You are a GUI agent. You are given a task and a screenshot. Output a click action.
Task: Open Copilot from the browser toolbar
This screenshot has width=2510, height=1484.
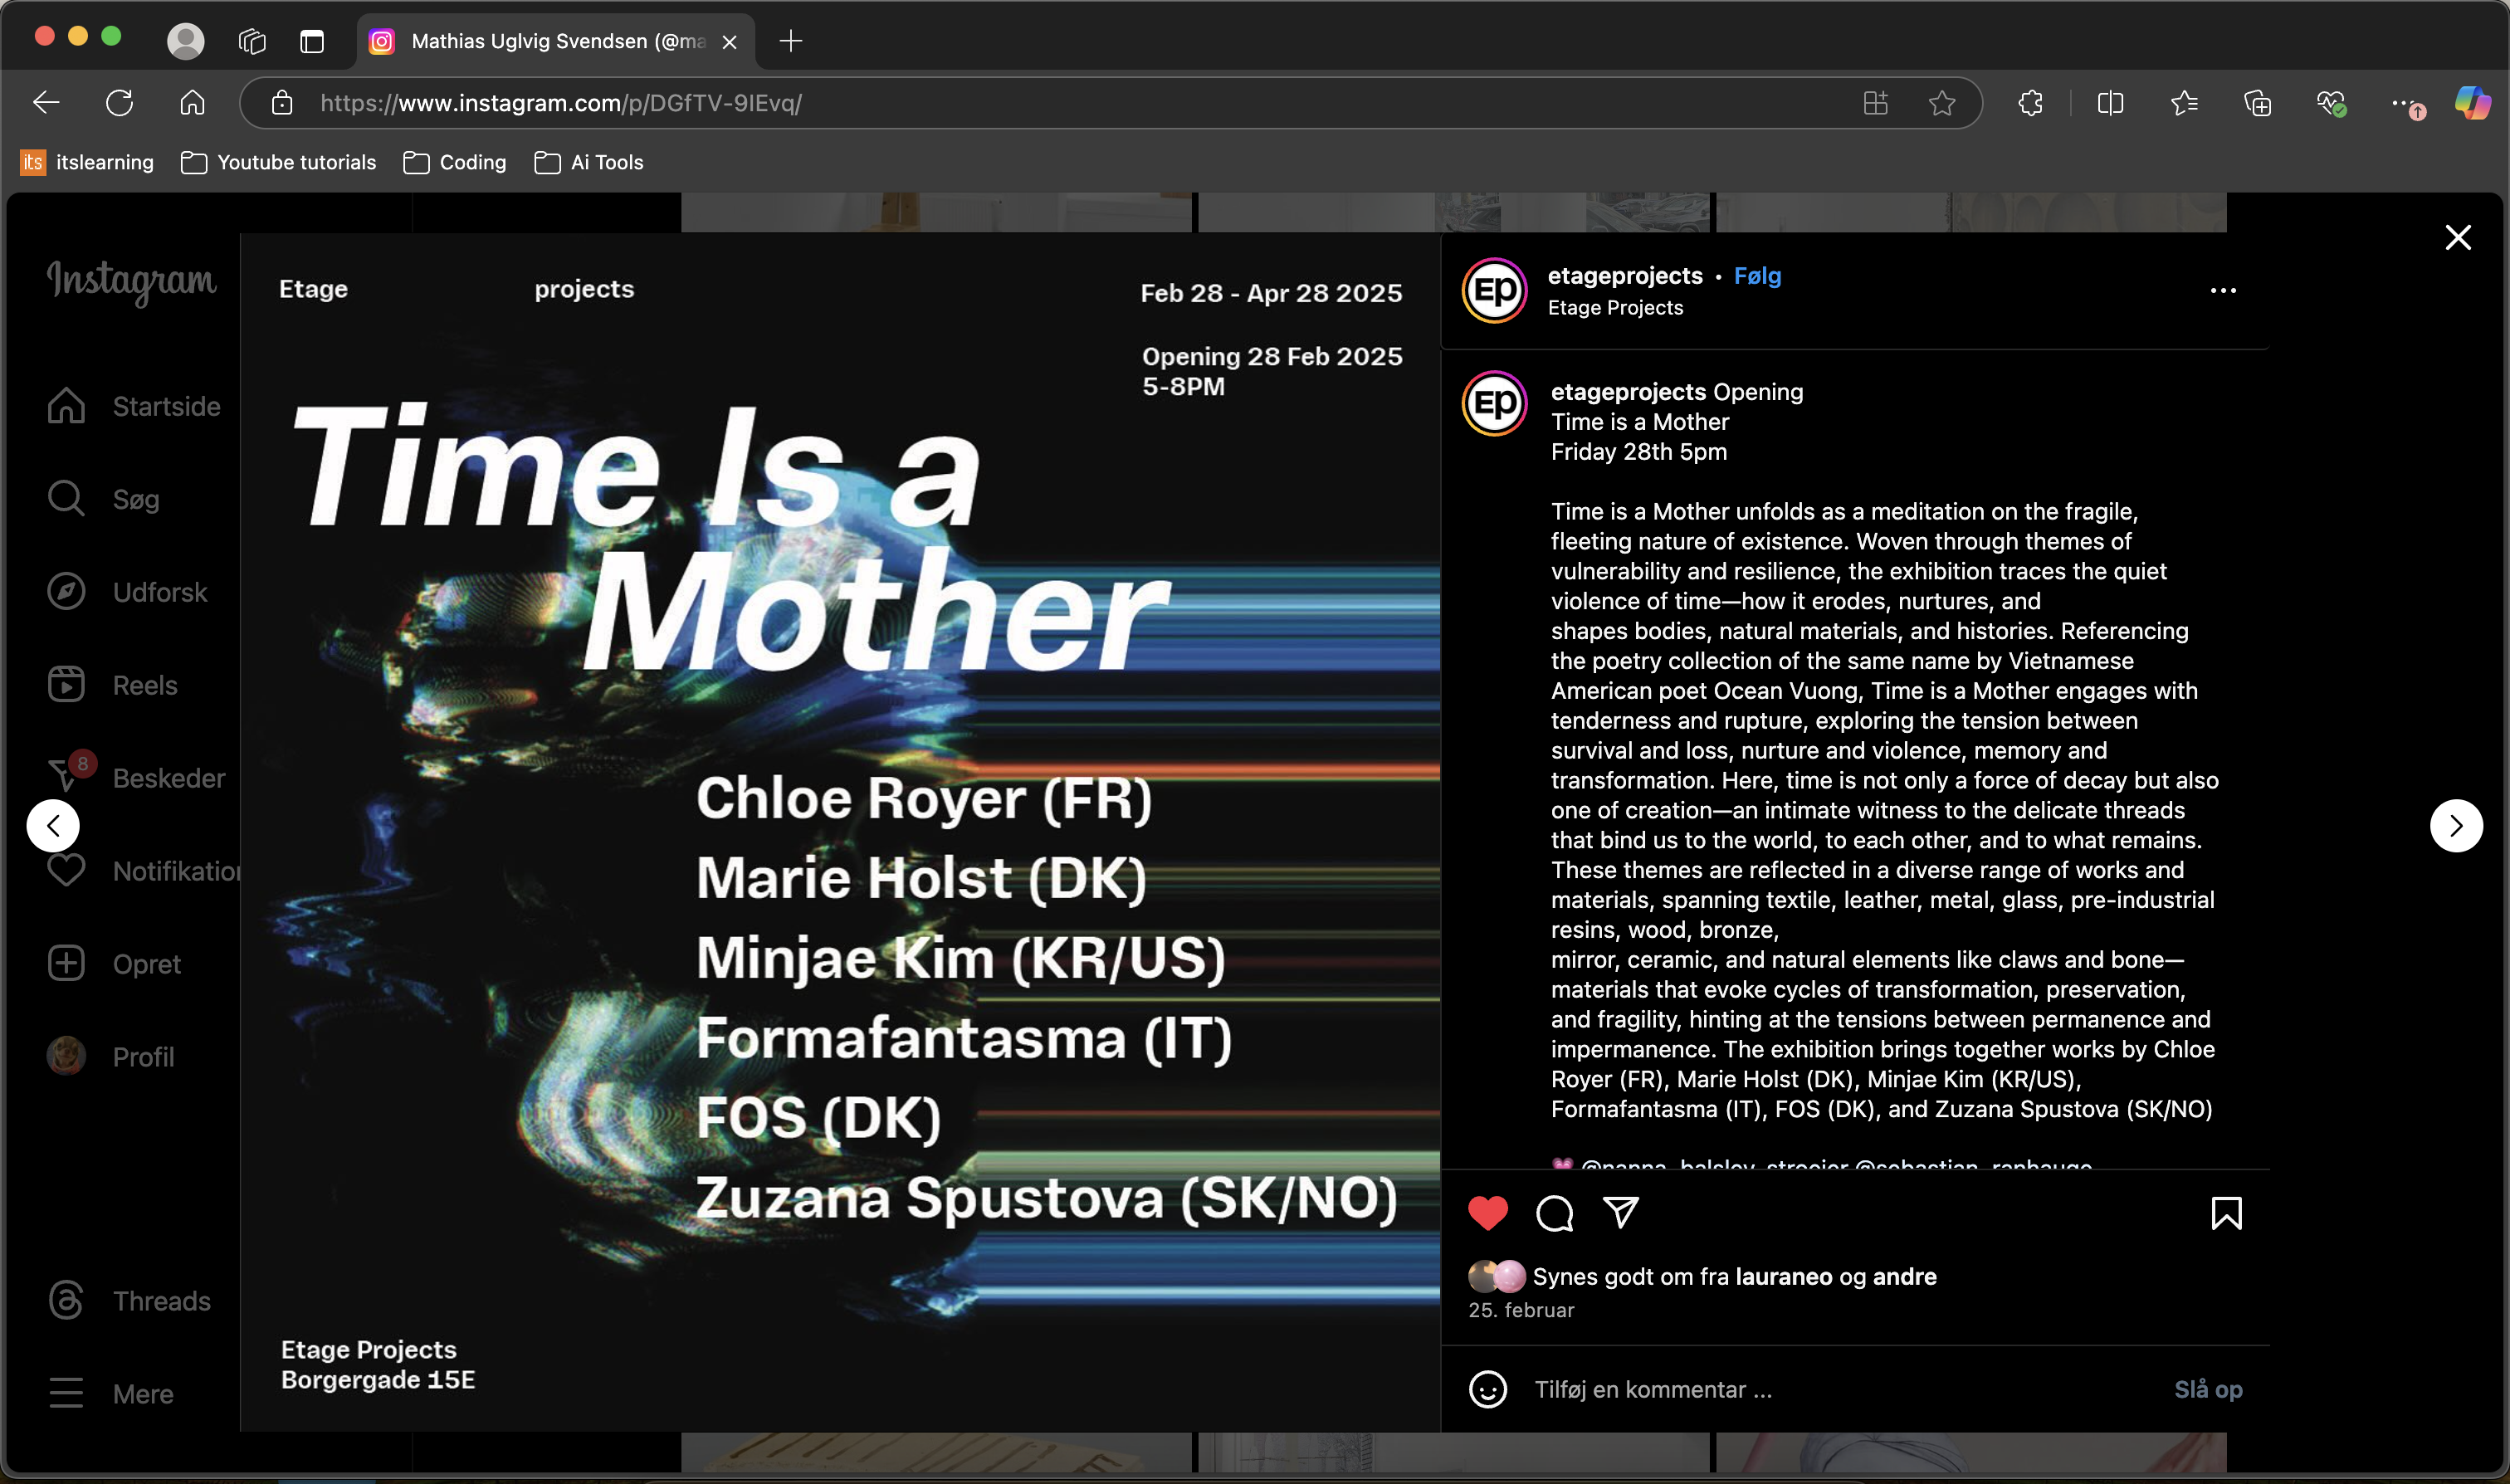2471,103
